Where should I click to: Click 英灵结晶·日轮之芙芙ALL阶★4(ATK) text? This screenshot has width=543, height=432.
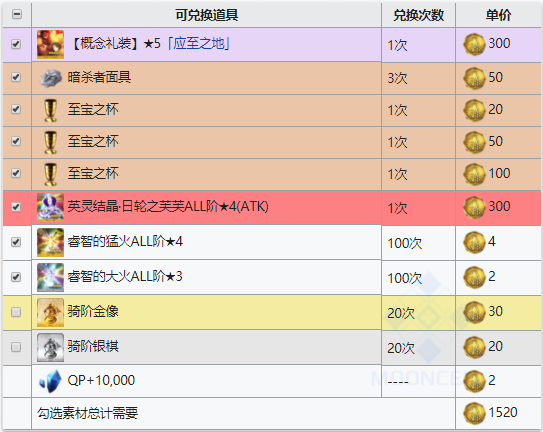pos(168,206)
